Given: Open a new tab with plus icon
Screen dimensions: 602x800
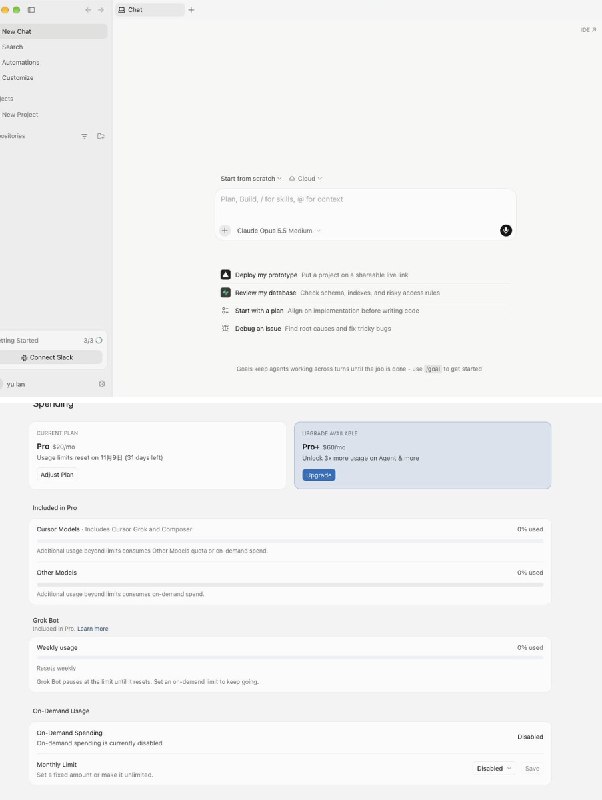Looking at the screenshot, I should (191, 10).
